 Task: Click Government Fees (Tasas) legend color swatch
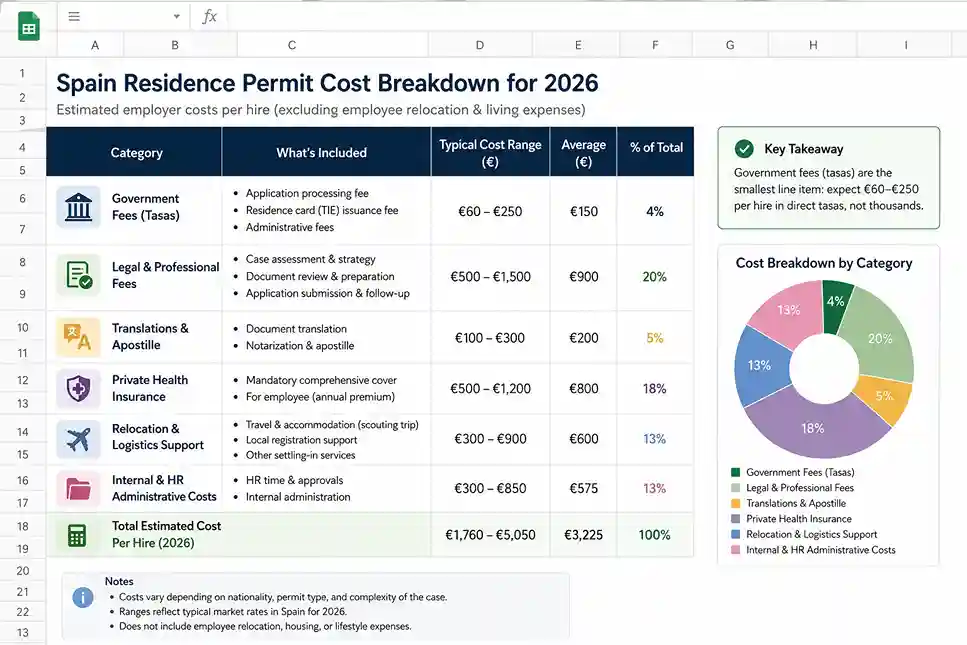click(x=736, y=472)
